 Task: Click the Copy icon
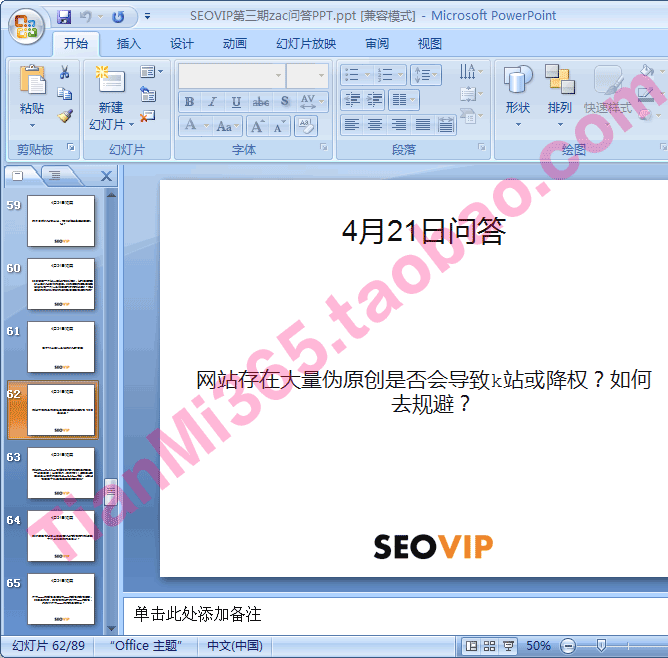pos(64,93)
